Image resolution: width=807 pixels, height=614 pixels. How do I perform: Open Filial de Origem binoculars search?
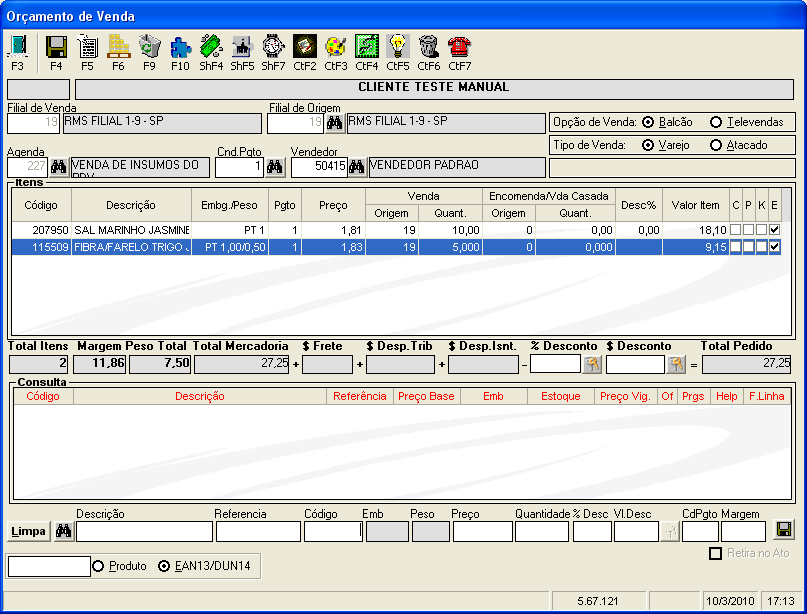pos(335,124)
